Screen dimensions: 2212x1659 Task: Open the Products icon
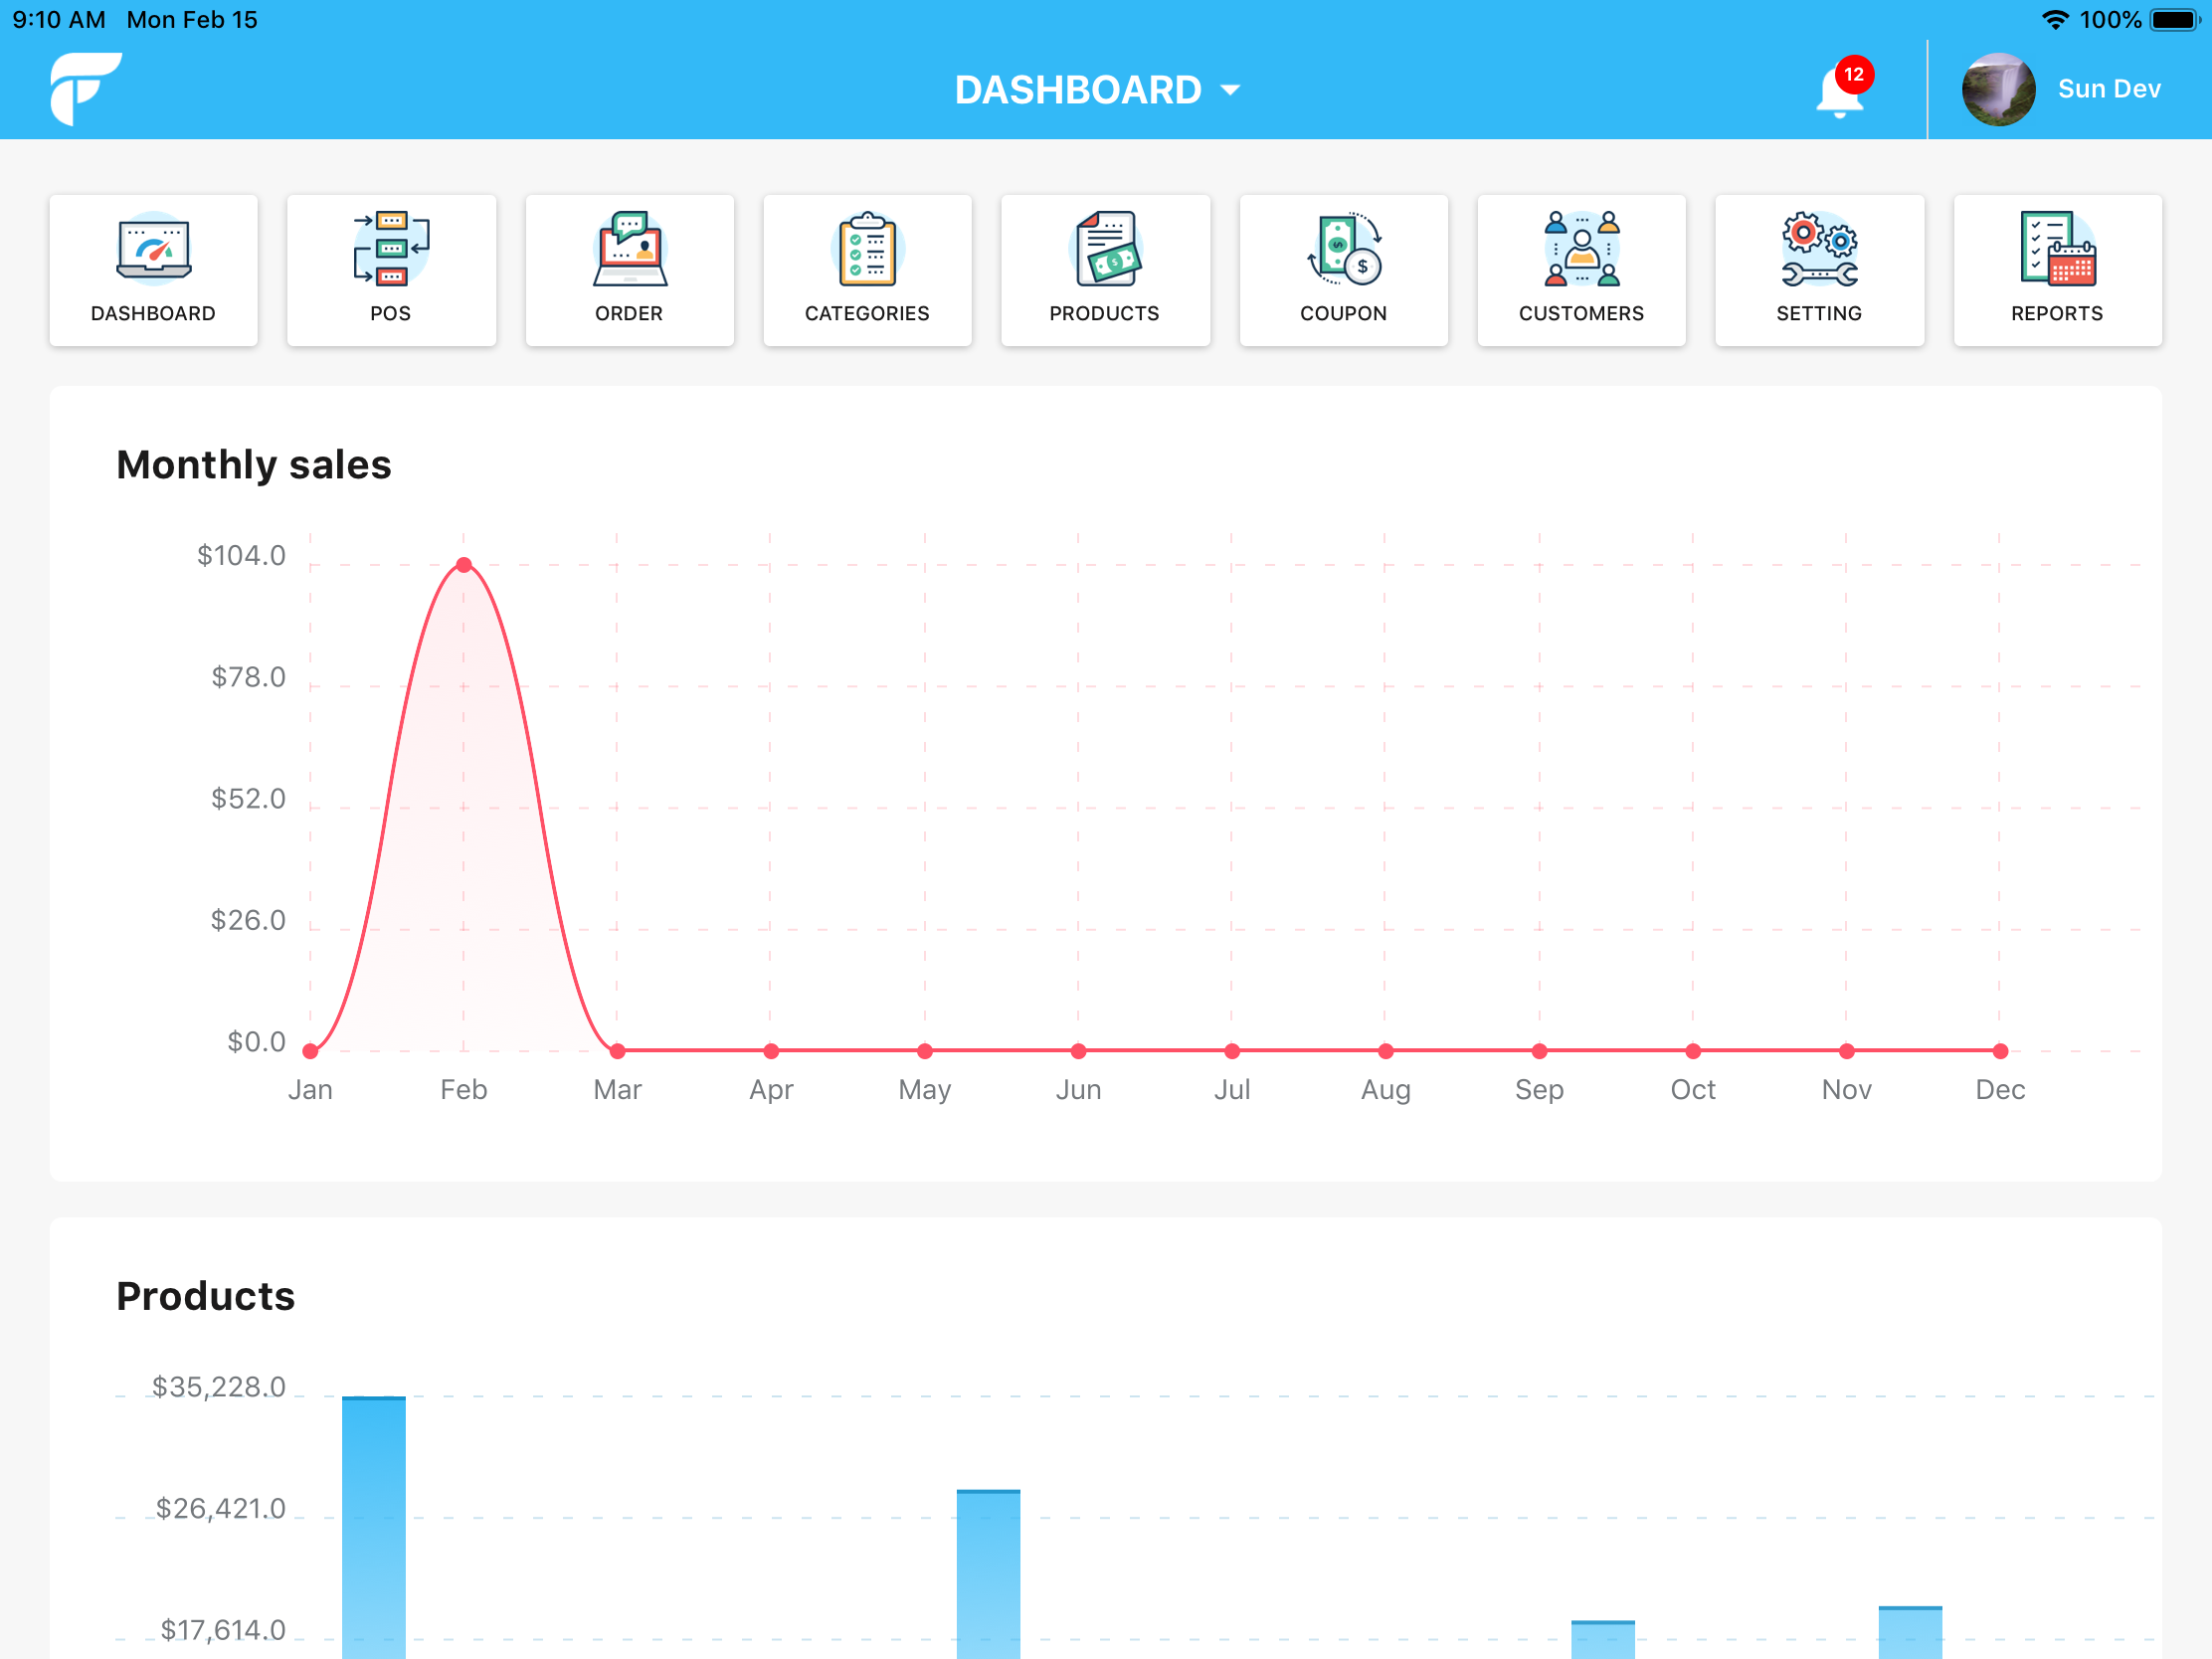point(1105,270)
